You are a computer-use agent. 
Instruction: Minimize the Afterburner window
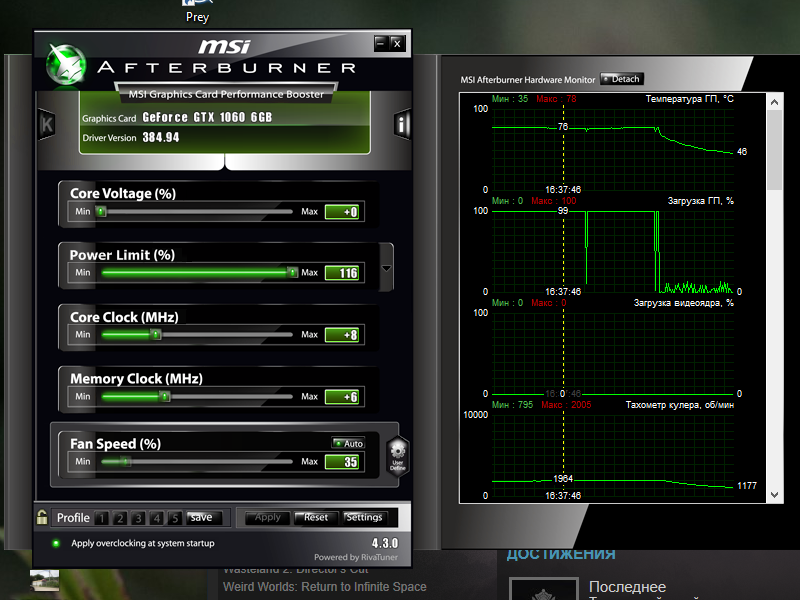tap(380, 43)
